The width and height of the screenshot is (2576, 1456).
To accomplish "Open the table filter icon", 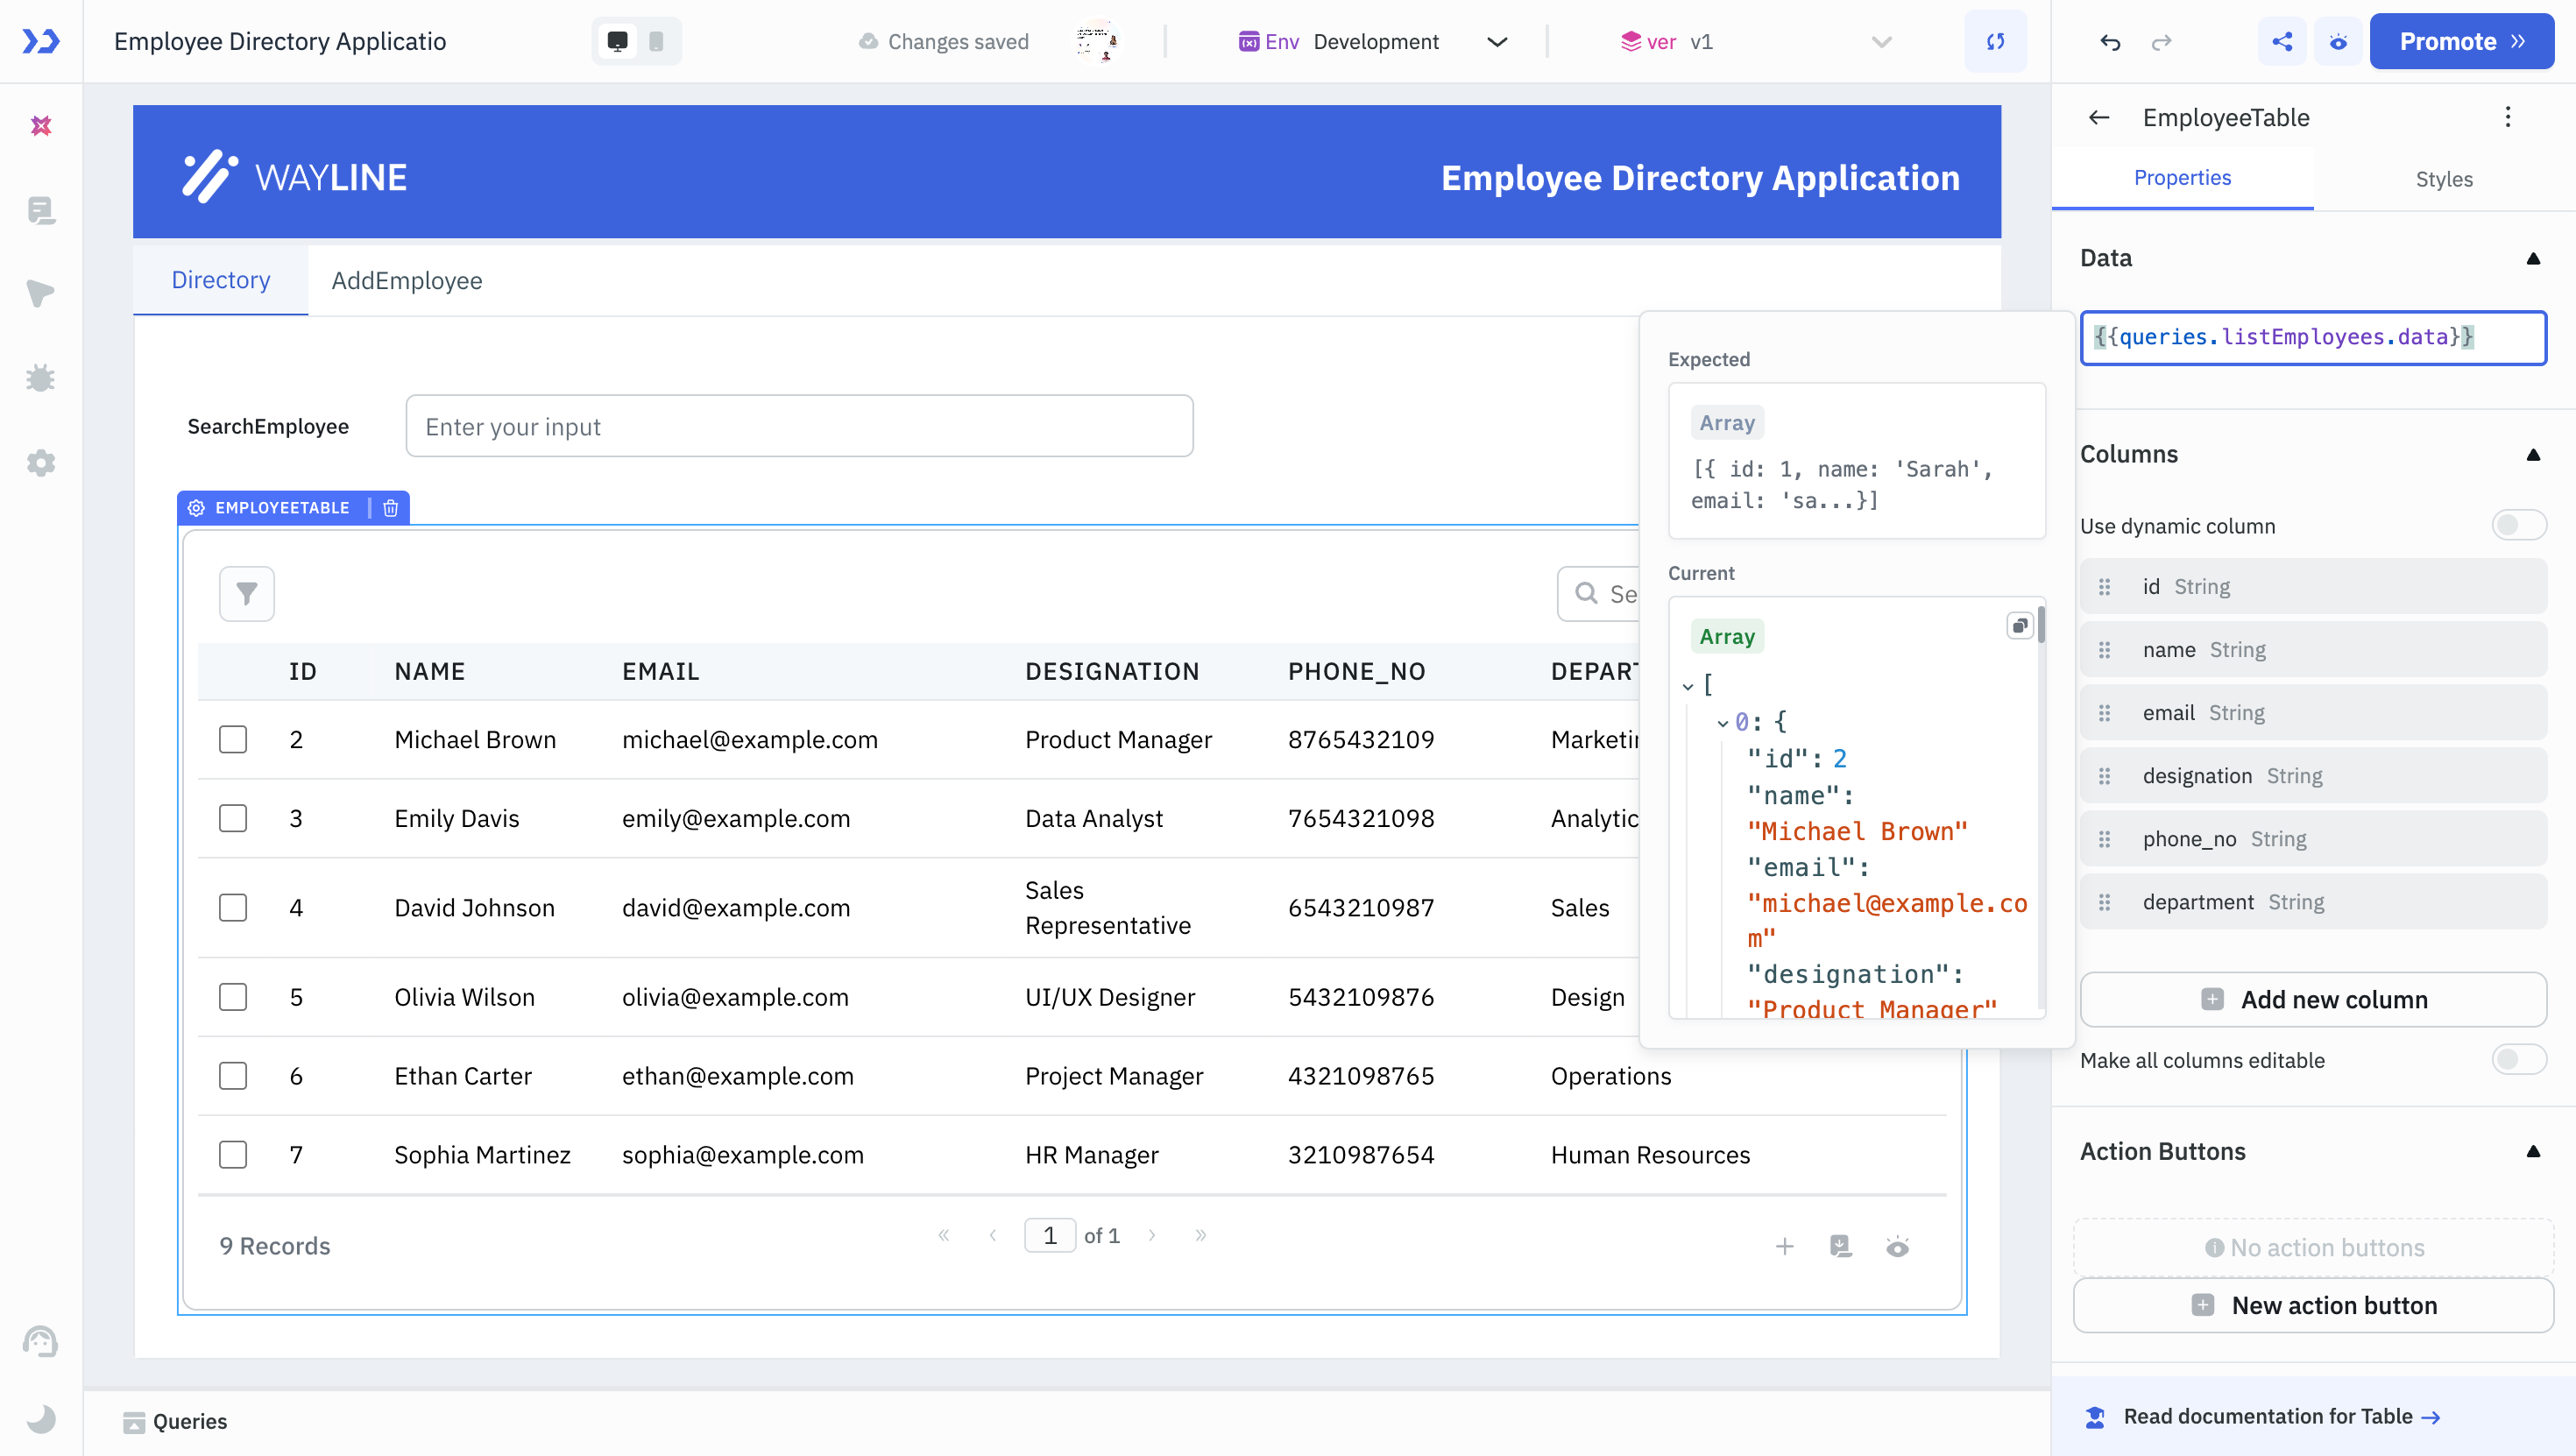I will pos(246,593).
